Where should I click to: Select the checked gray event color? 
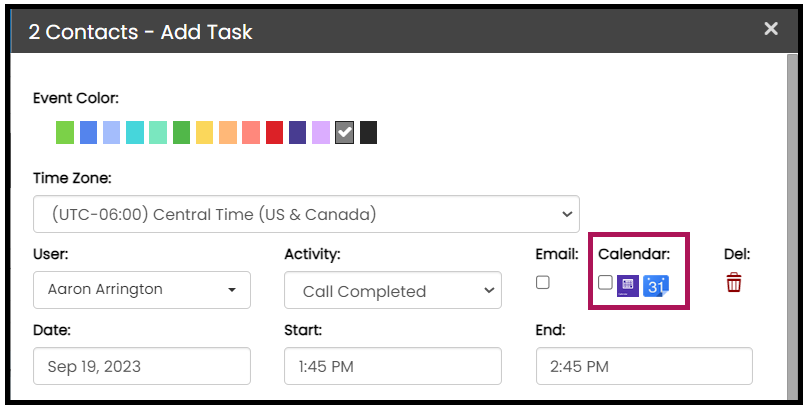[345, 133]
